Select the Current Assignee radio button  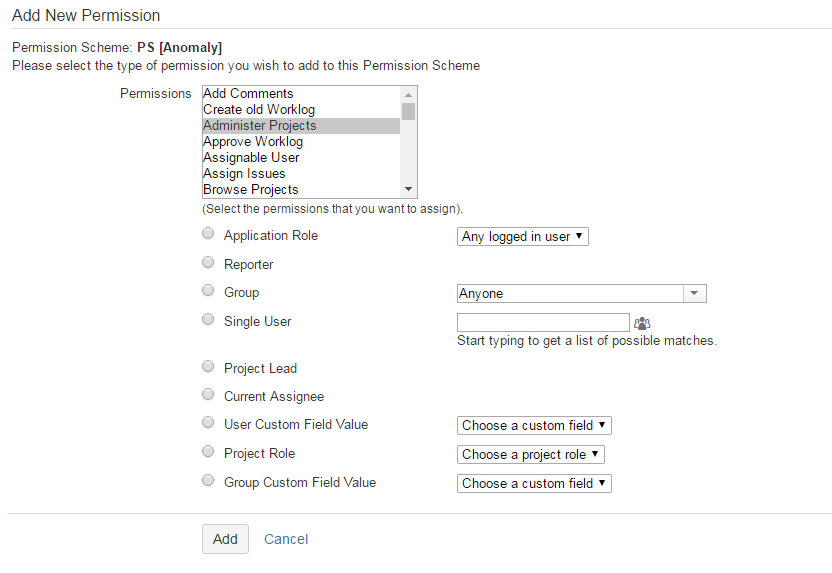coord(208,395)
